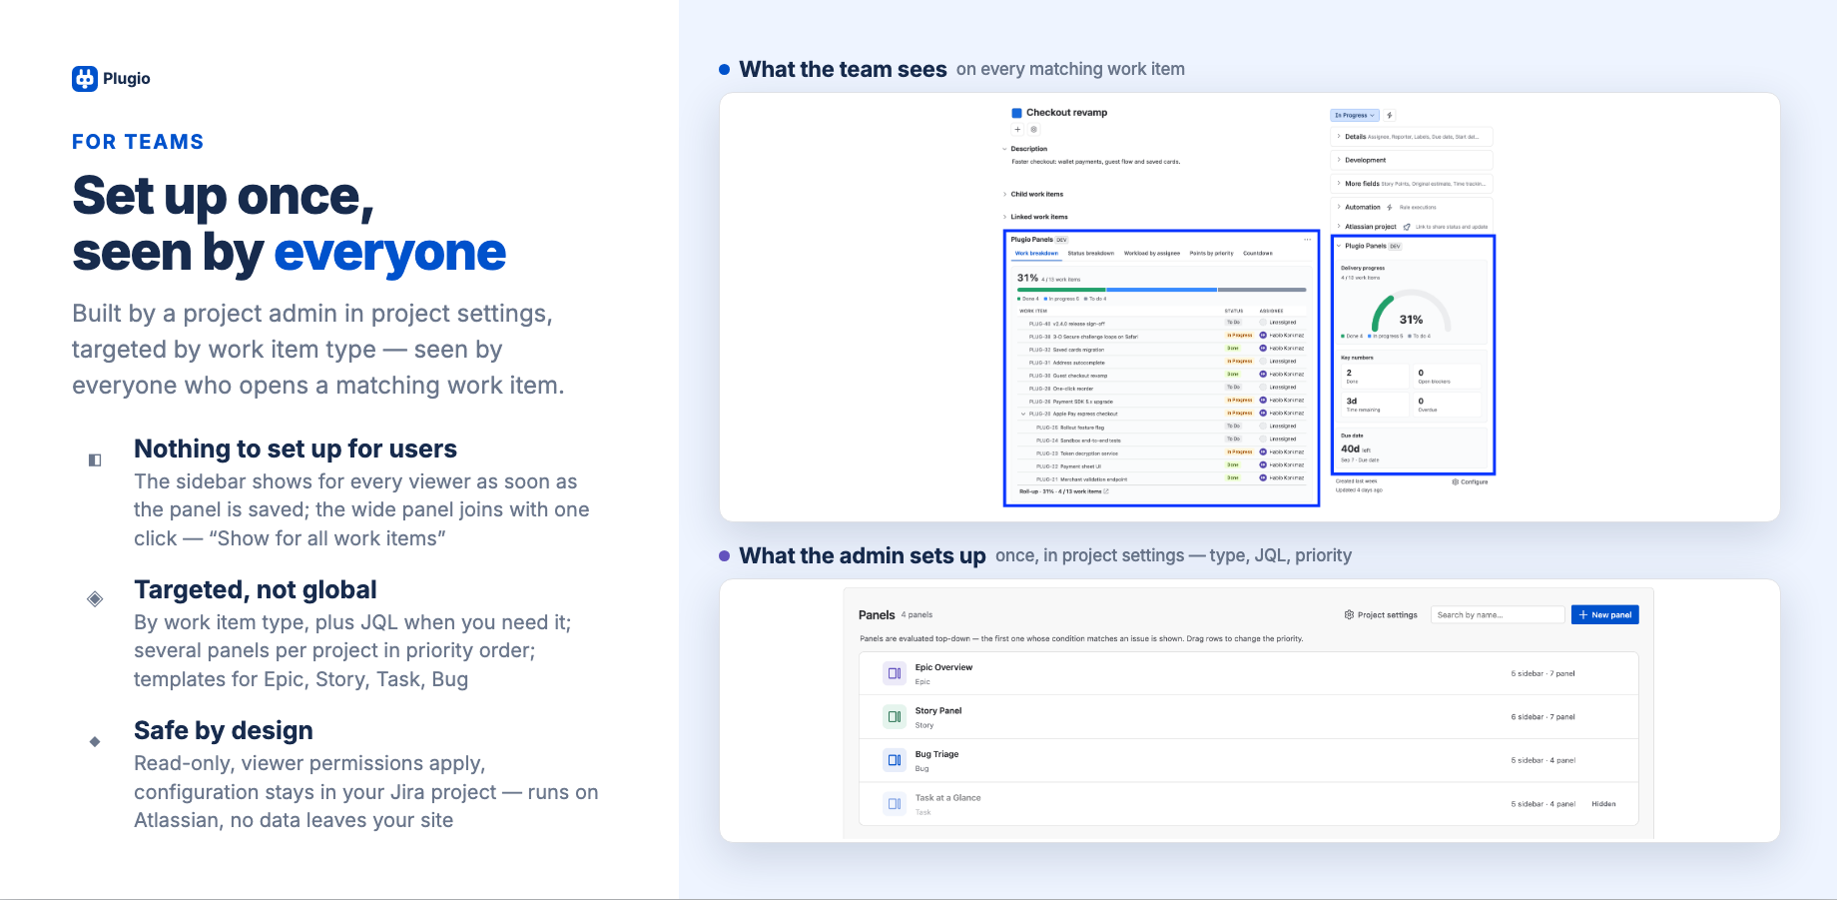
Task: Click the diamond icon beside Targeted, not global
Action: click(95, 599)
